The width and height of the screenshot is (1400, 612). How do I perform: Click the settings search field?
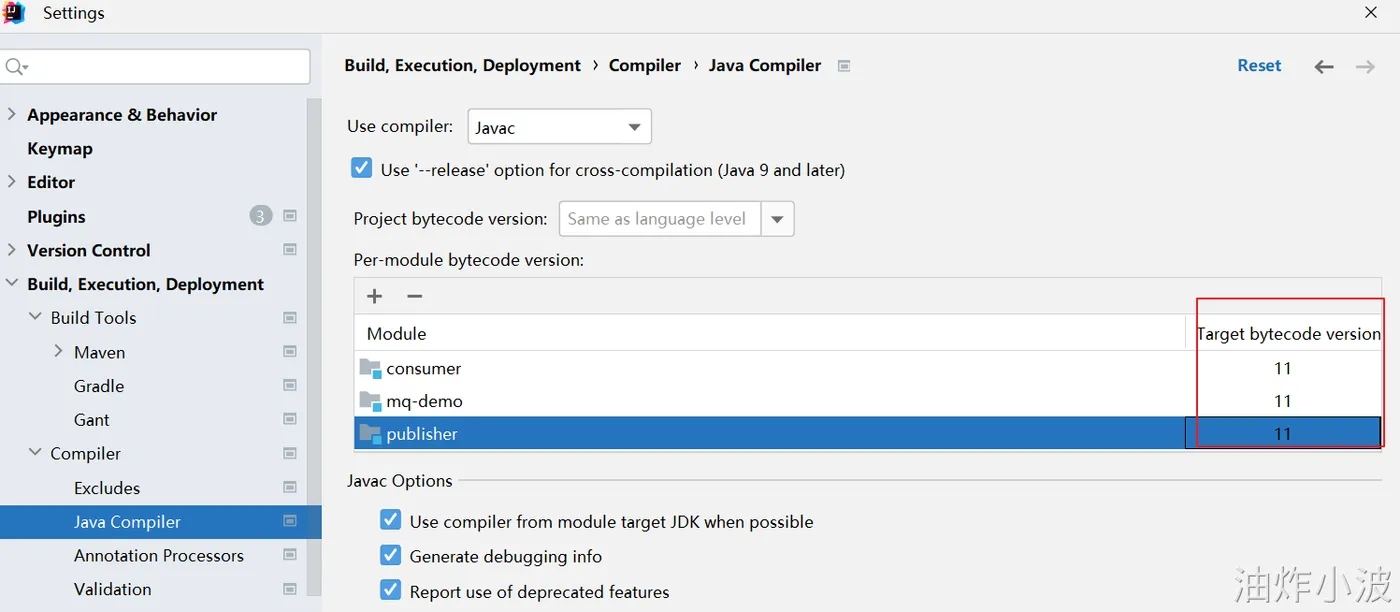coord(160,67)
